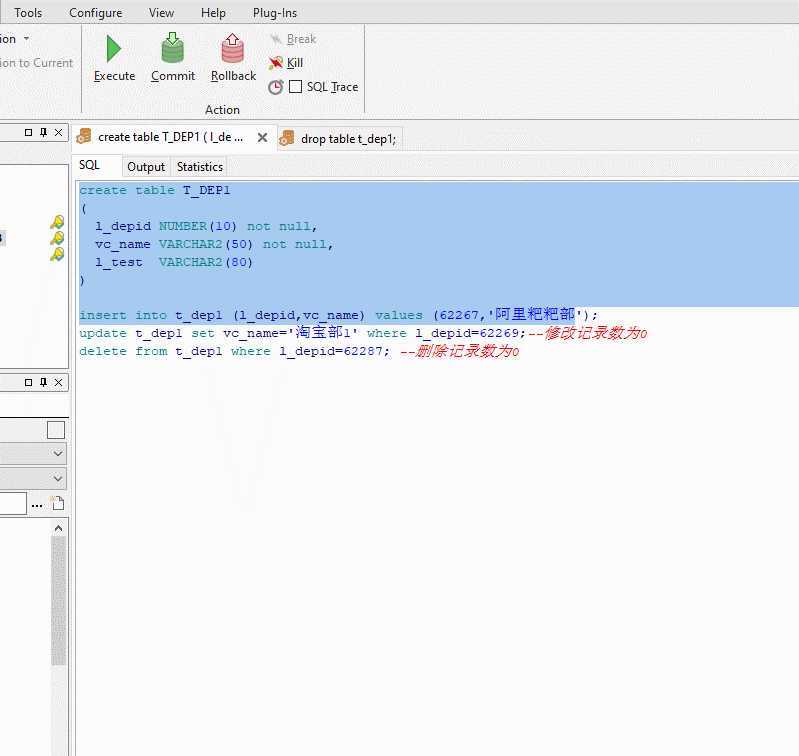Click the 'insert into t_dep1' statement line
Image resolution: width=799 pixels, height=756 pixels.
click(338, 315)
